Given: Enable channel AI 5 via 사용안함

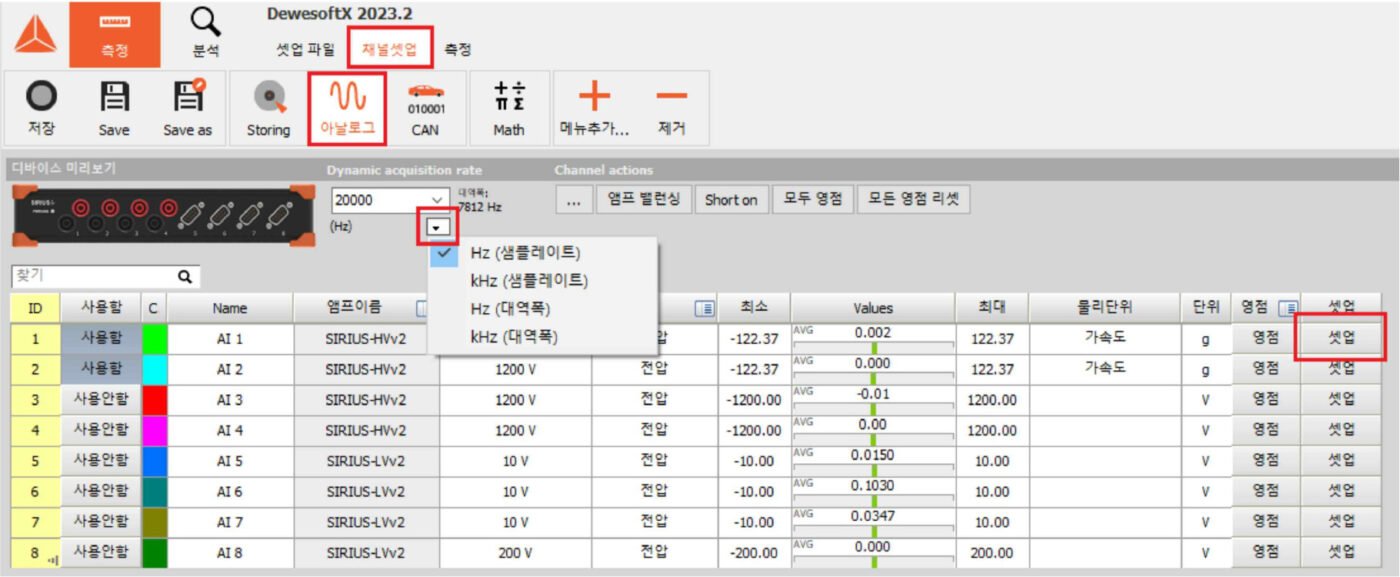Looking at the screenshot, I should 101,461.
